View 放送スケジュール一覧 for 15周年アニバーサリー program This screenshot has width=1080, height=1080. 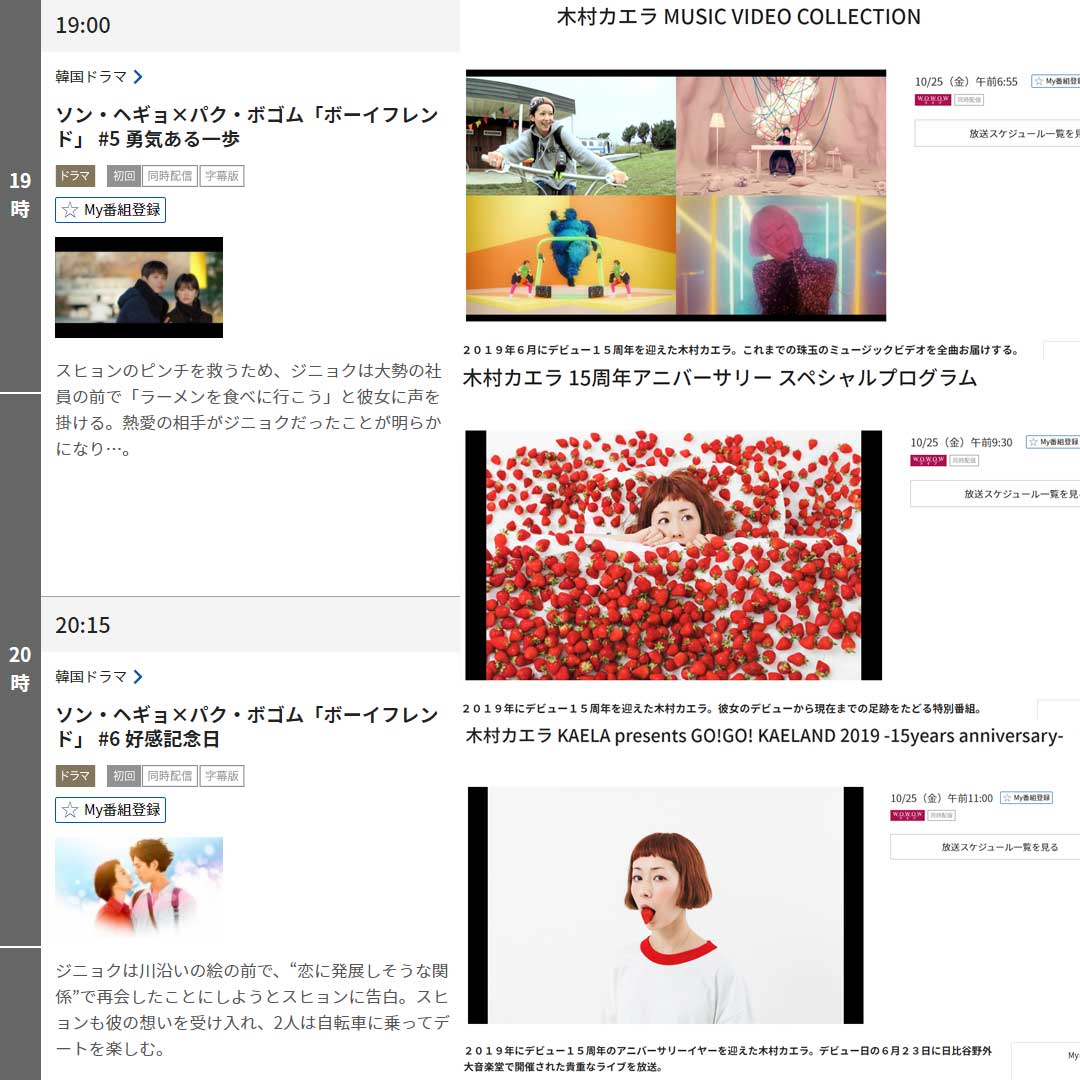coord(995,494)
